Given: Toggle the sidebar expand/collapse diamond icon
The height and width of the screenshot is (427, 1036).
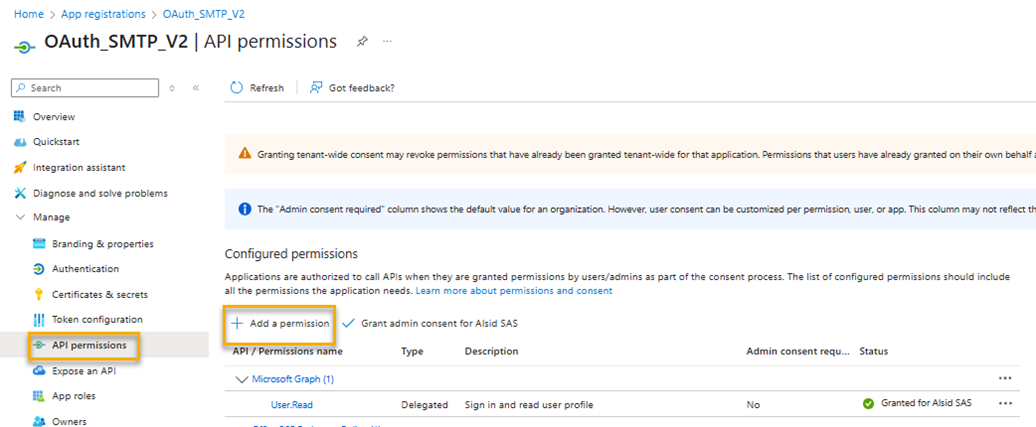Looking at the screenshot, I should pyautogui.click(x=172, y=88).
